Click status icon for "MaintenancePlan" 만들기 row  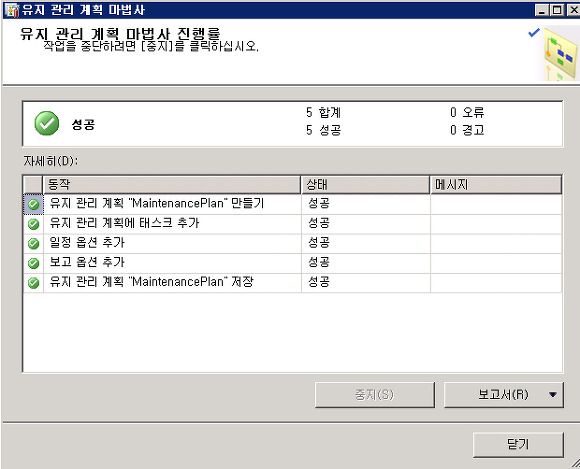pyautogui.click(x=33, y=204)
